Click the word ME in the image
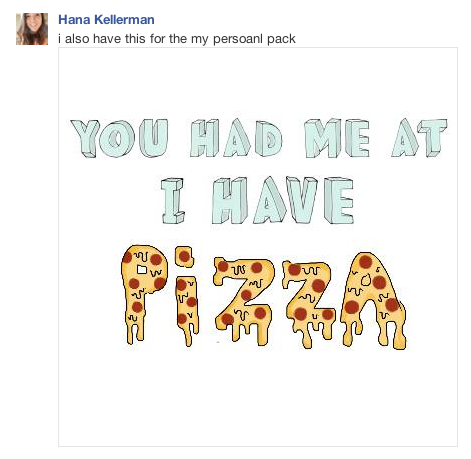This screenshot has width=471, height=459. coord(337,138)
